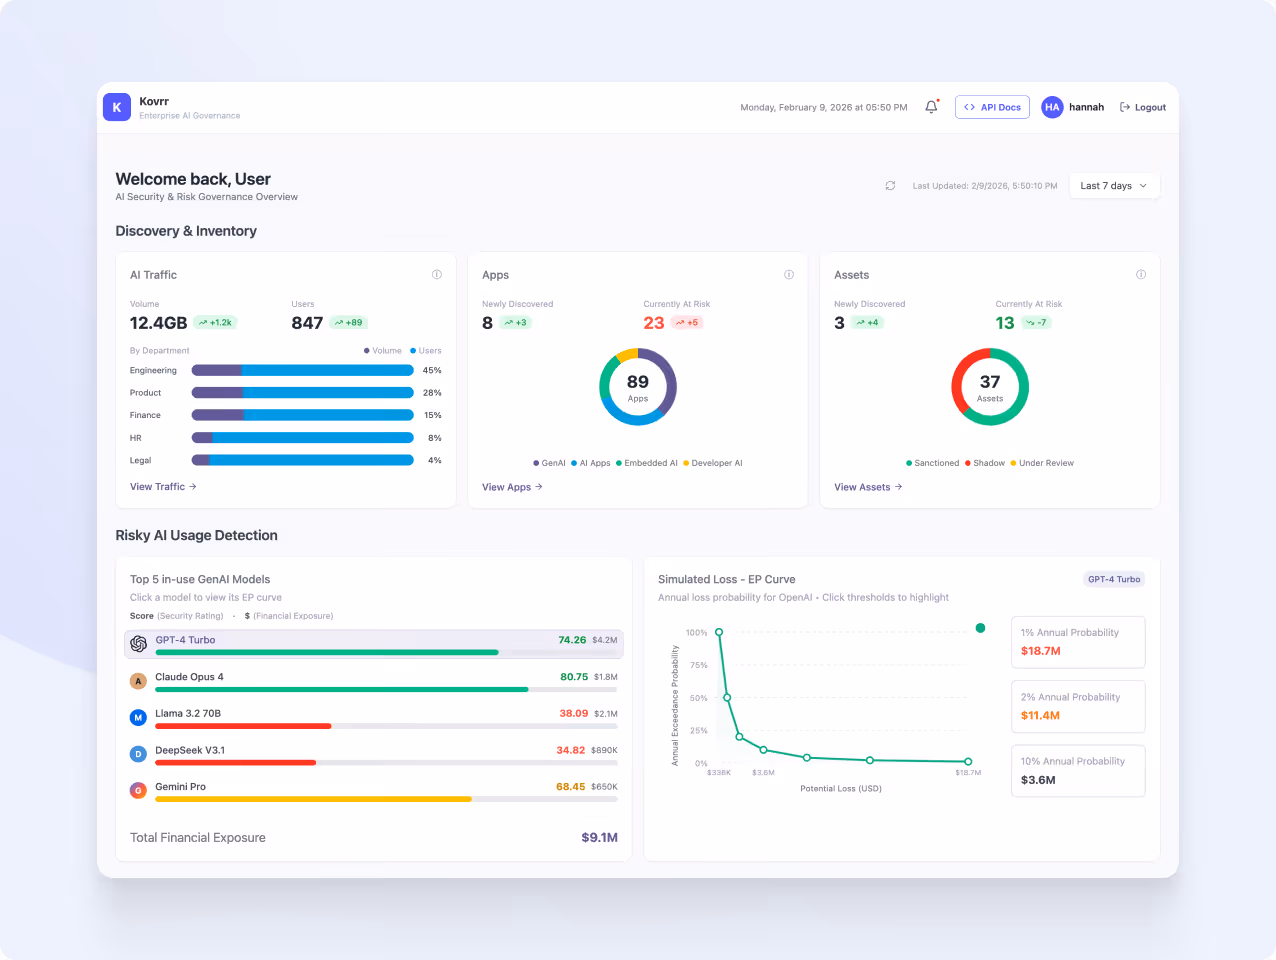Click the Meta icon beside Llama 3.2 70B
This screenshot has width=1276, height=960.
138,717
